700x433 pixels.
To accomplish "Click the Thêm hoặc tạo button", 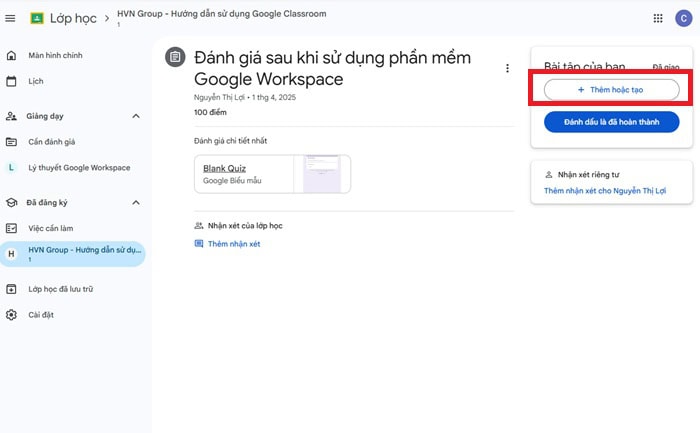I will [x=611, y=90].
